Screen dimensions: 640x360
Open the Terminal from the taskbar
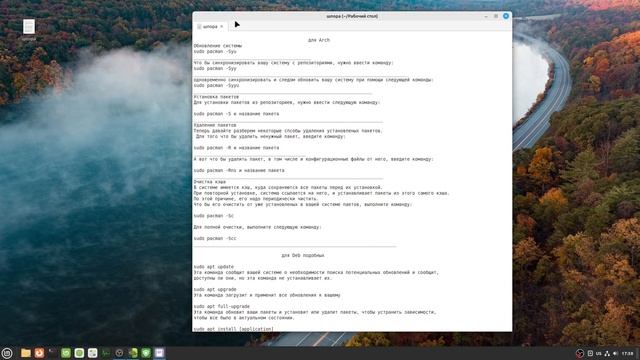[52, 353]
